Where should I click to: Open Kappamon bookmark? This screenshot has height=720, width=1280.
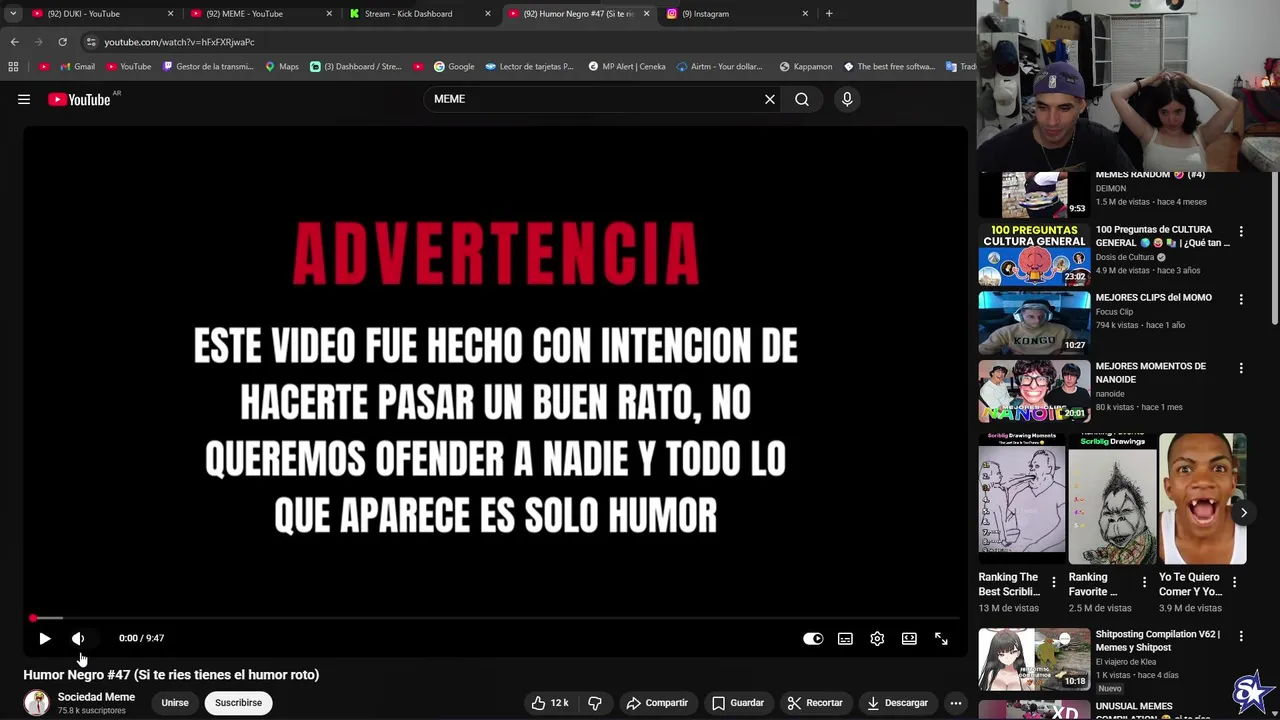(x=805, y=67)
